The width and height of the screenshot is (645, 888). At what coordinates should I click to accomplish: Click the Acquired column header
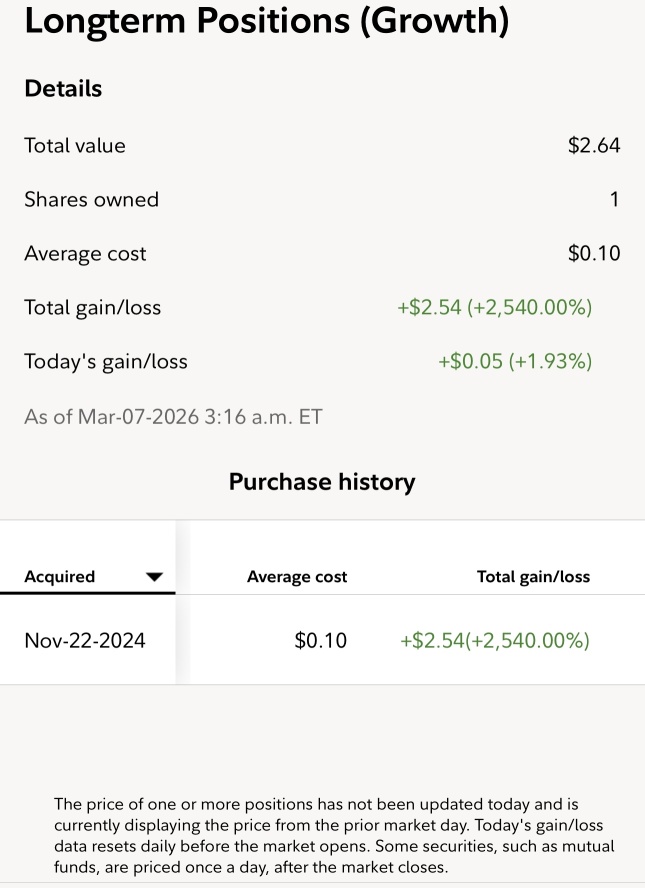[59, 577]
